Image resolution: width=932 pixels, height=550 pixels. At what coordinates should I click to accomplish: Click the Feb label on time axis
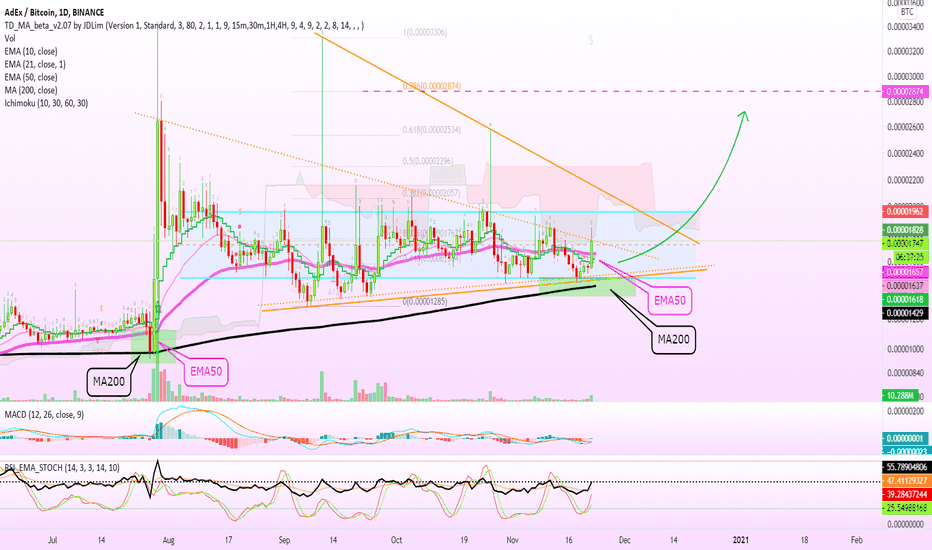click(857, 540)
